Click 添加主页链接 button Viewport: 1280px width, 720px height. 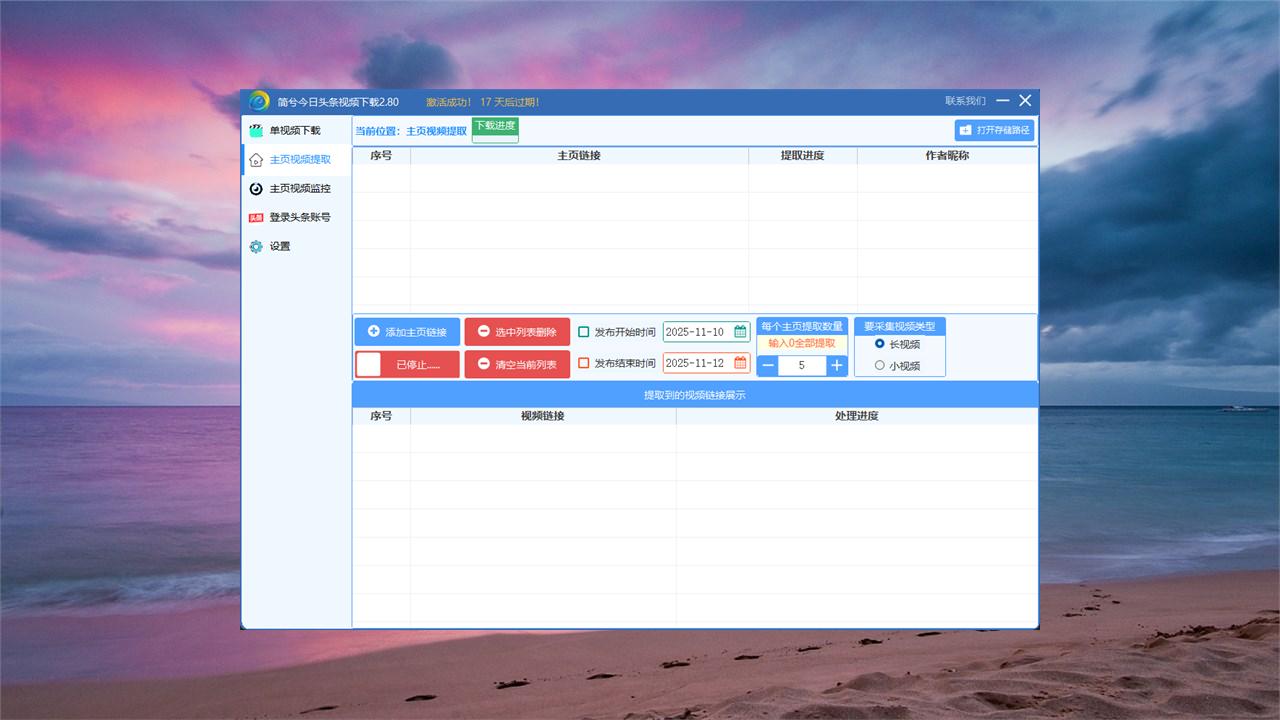407,332
